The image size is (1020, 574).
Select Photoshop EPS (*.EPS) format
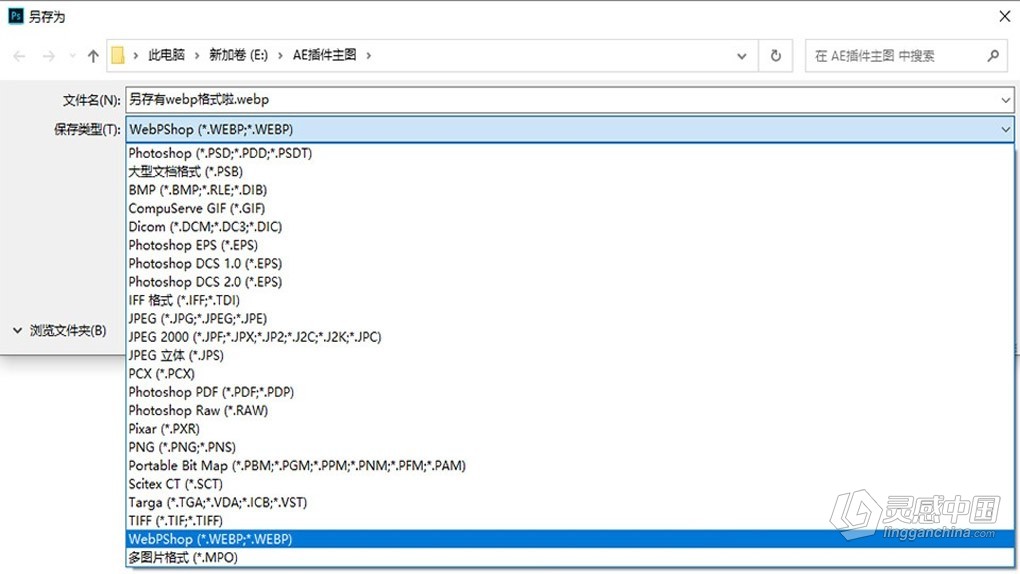click(x=569, y=245)
